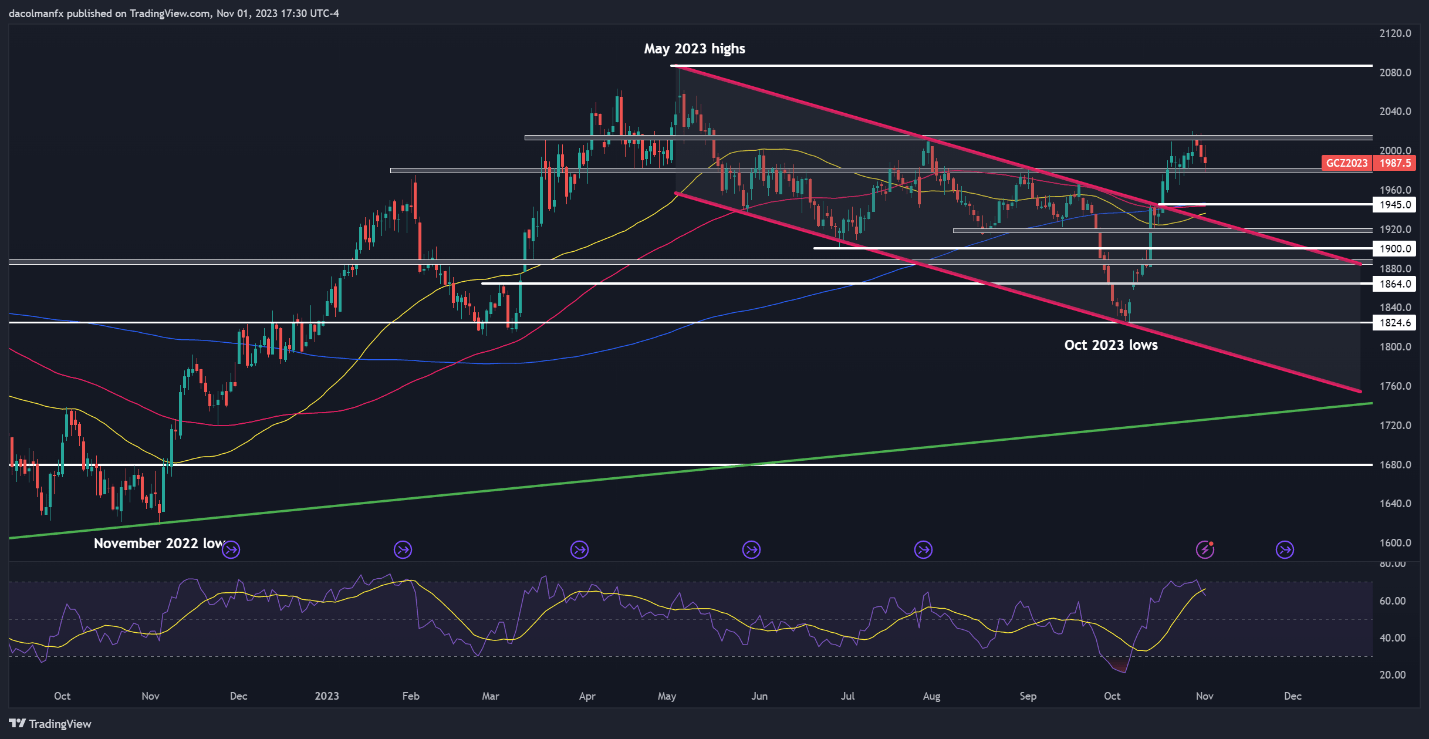Click the 2000.0 price axis value

(x=1395, y=151)
